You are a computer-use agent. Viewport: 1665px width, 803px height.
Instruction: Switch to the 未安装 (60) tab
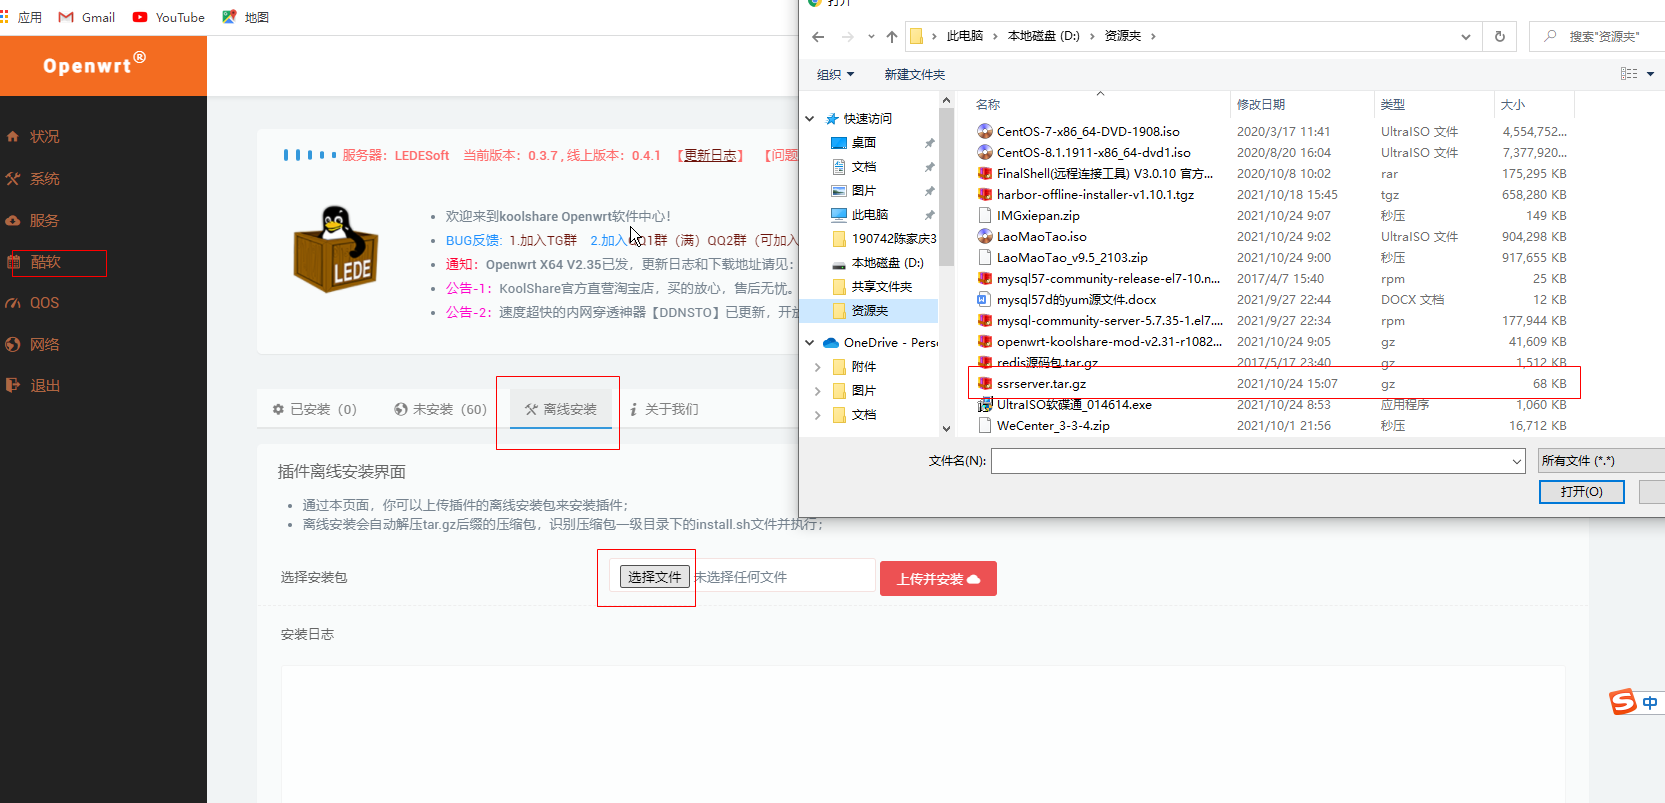(x=440, y=409)
